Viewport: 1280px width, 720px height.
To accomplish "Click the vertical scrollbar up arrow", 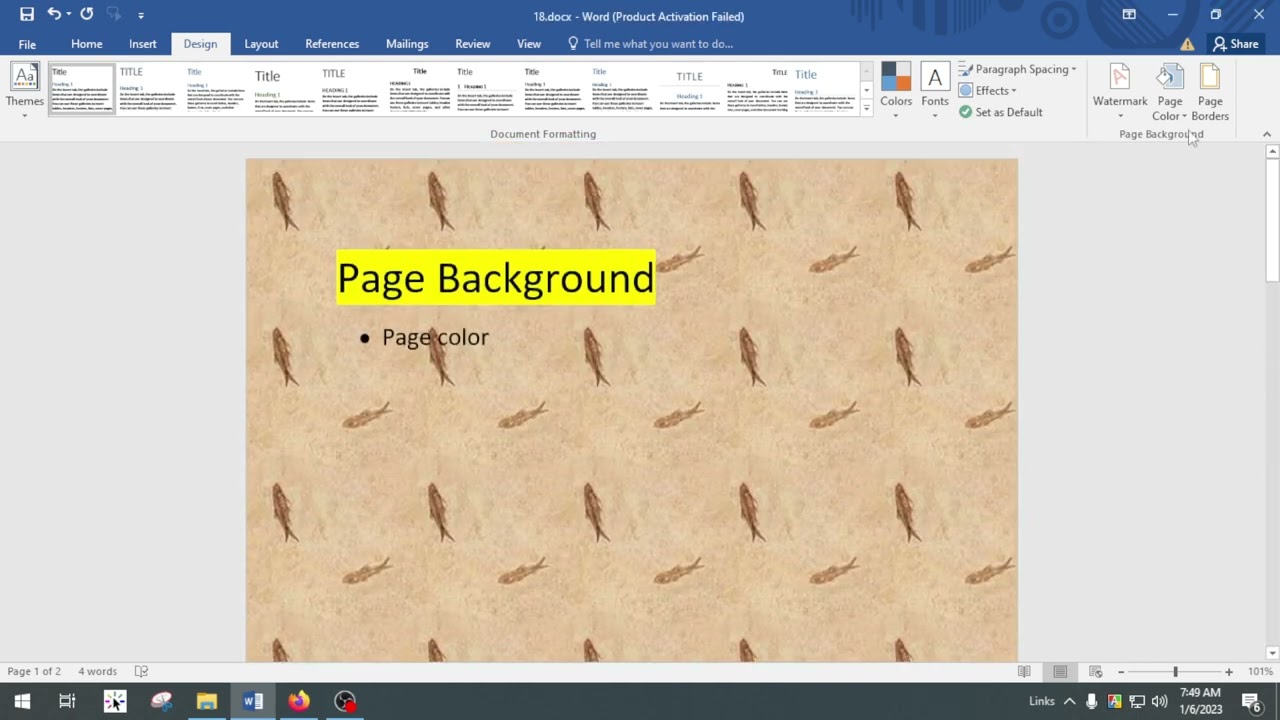I will click(1272, 152).
